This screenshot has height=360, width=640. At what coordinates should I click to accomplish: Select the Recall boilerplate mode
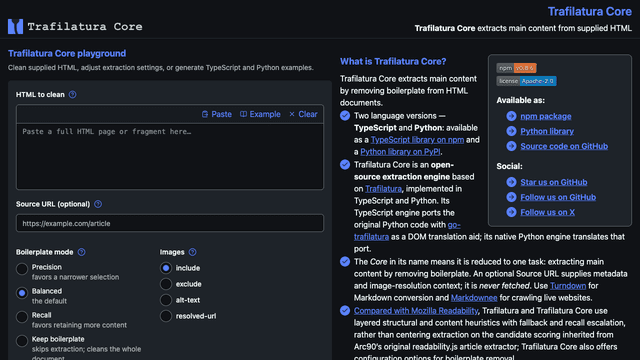[22, 317]
